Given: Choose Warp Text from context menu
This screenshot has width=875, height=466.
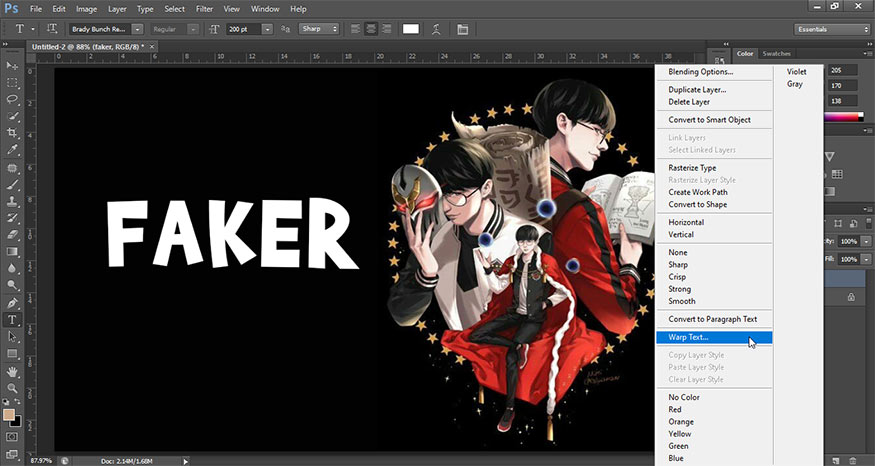Looking at the screenshot, I should (x=714, y=337).
